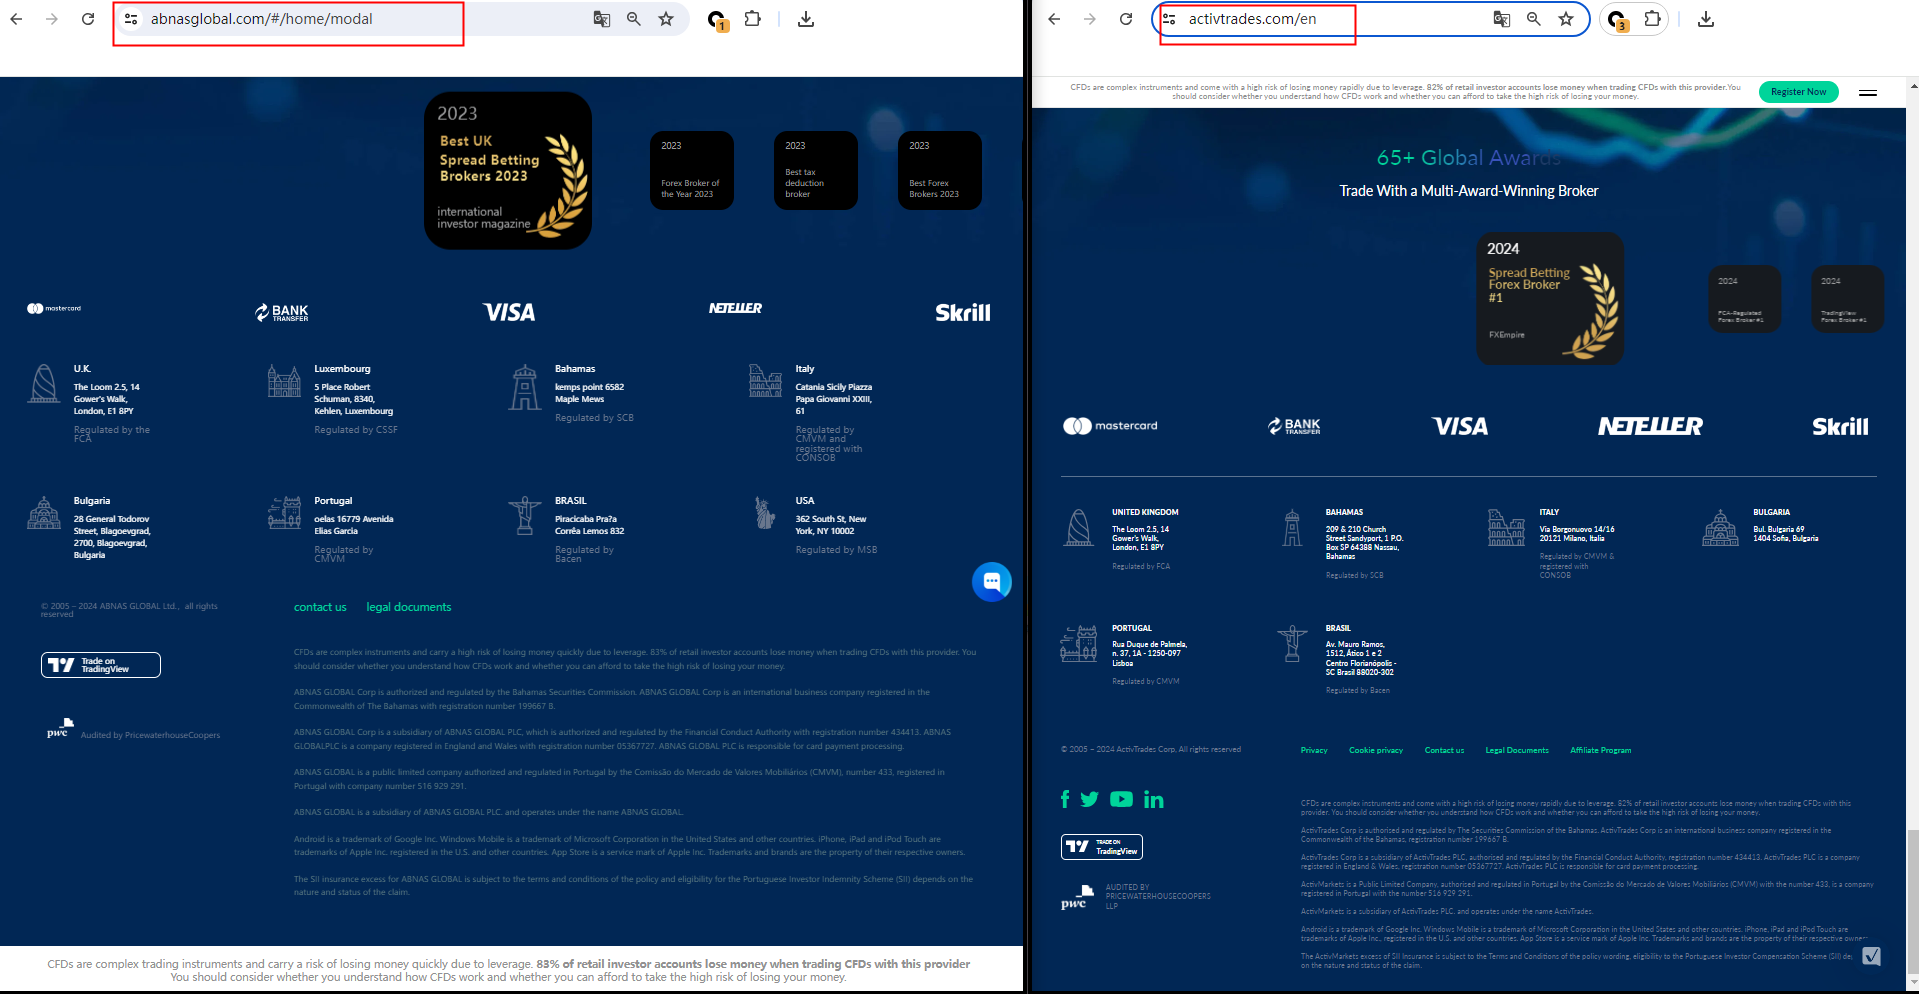Open Affiliate Program link in ActivTrades footer
Image resolution: width=1919 pixels, height=994 pixels.
[1600, 750]
